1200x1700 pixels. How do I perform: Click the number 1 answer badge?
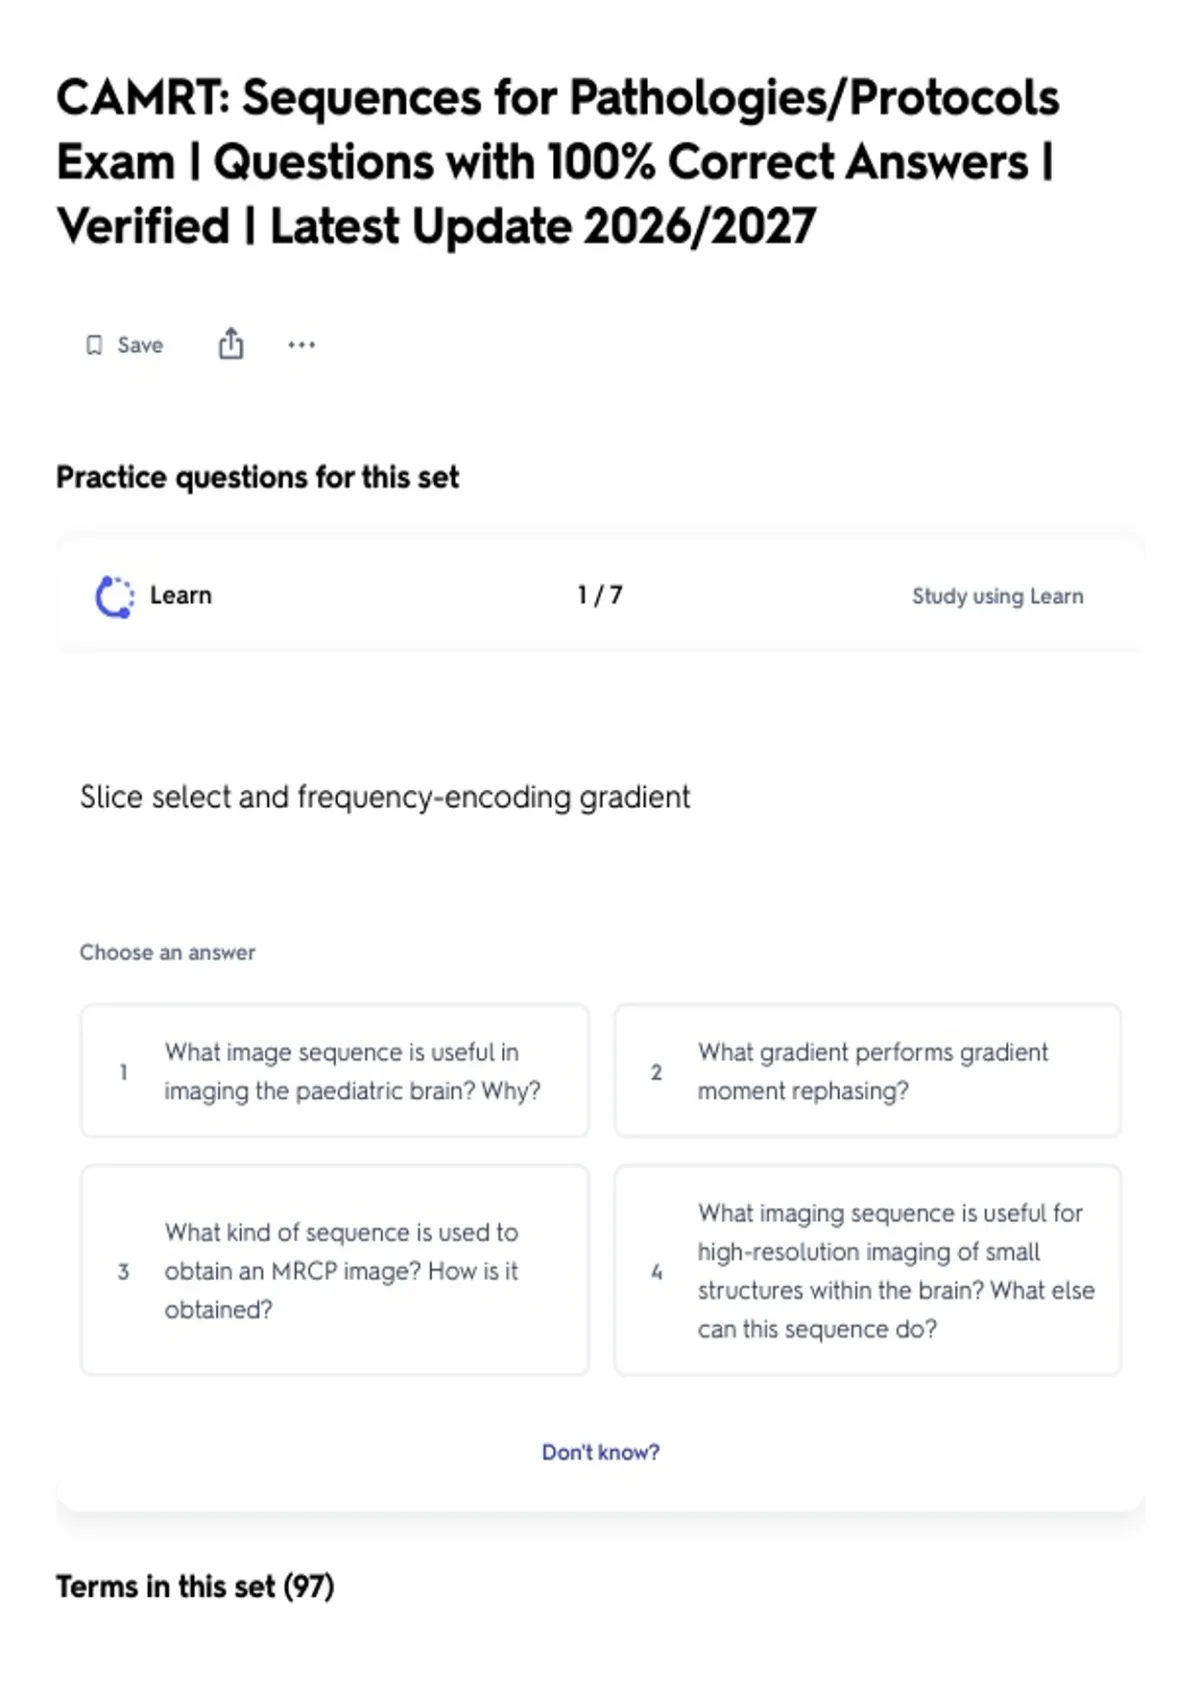pos(123,1072)
